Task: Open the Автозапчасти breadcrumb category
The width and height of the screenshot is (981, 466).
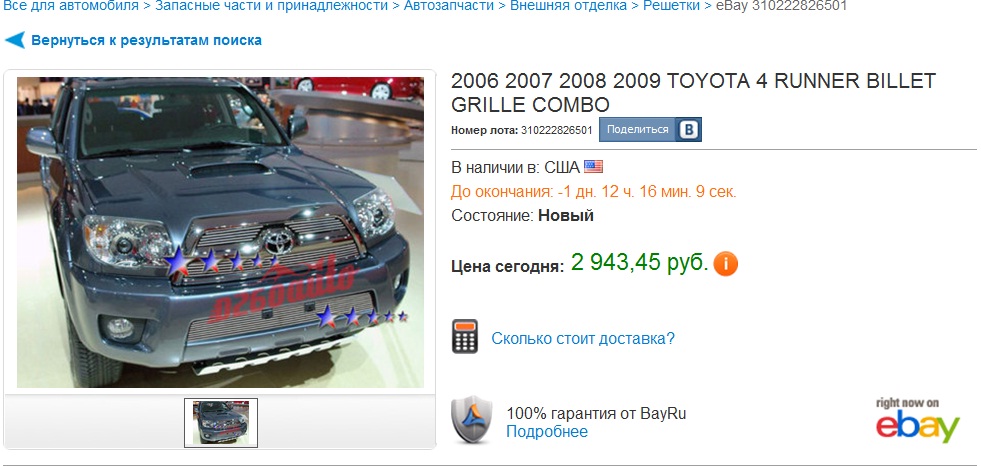Action: click(449, 6)
